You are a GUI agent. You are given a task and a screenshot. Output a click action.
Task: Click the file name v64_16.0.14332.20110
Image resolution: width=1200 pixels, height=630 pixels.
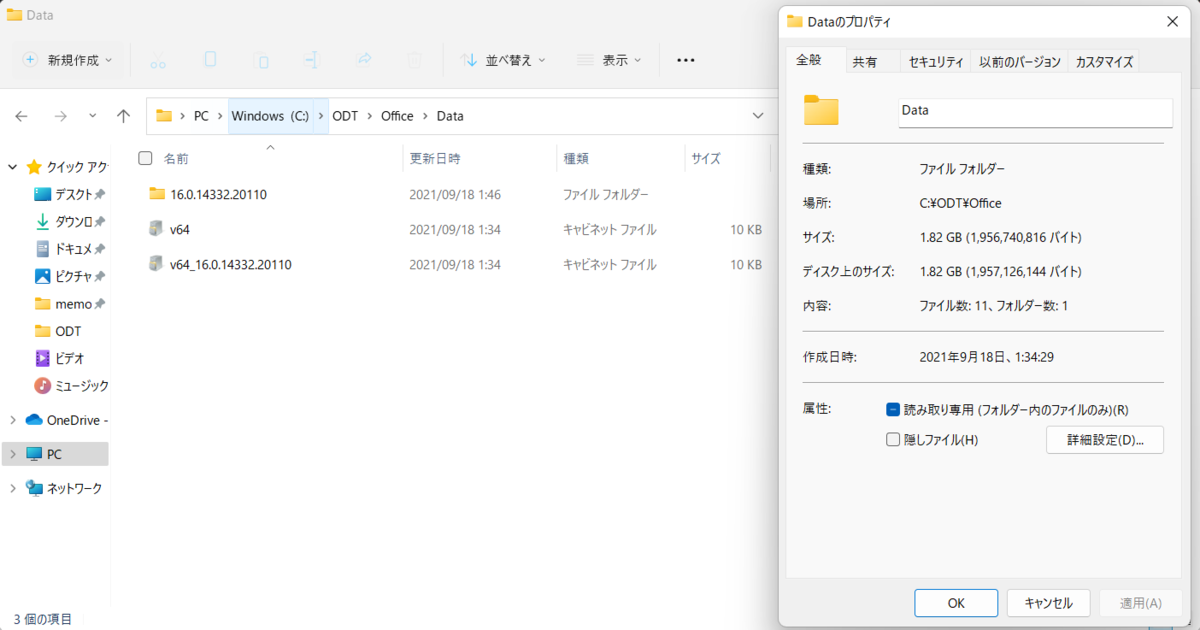click(230, 265)
